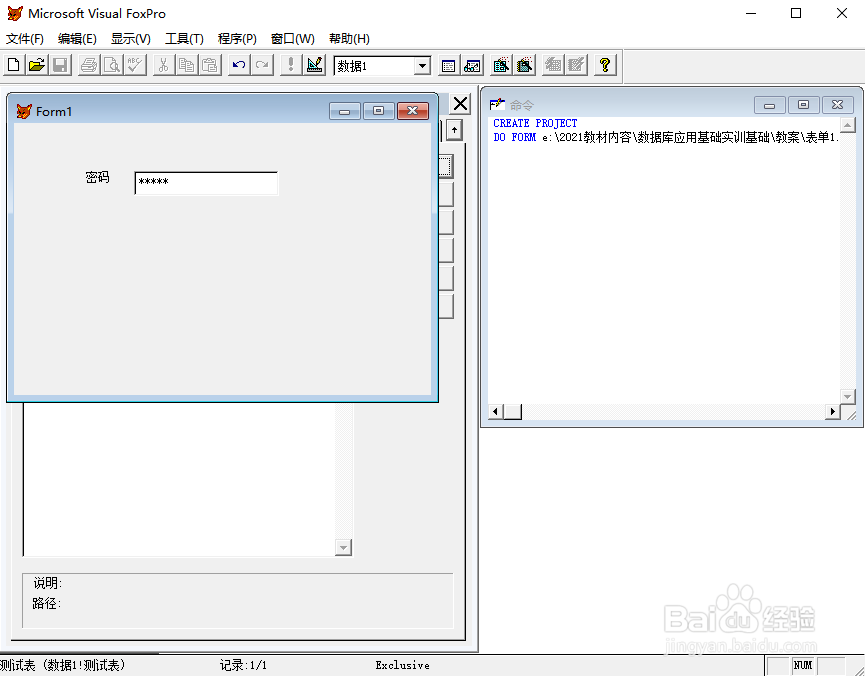Click command window vertical scroll up arrow

point(847,125)
